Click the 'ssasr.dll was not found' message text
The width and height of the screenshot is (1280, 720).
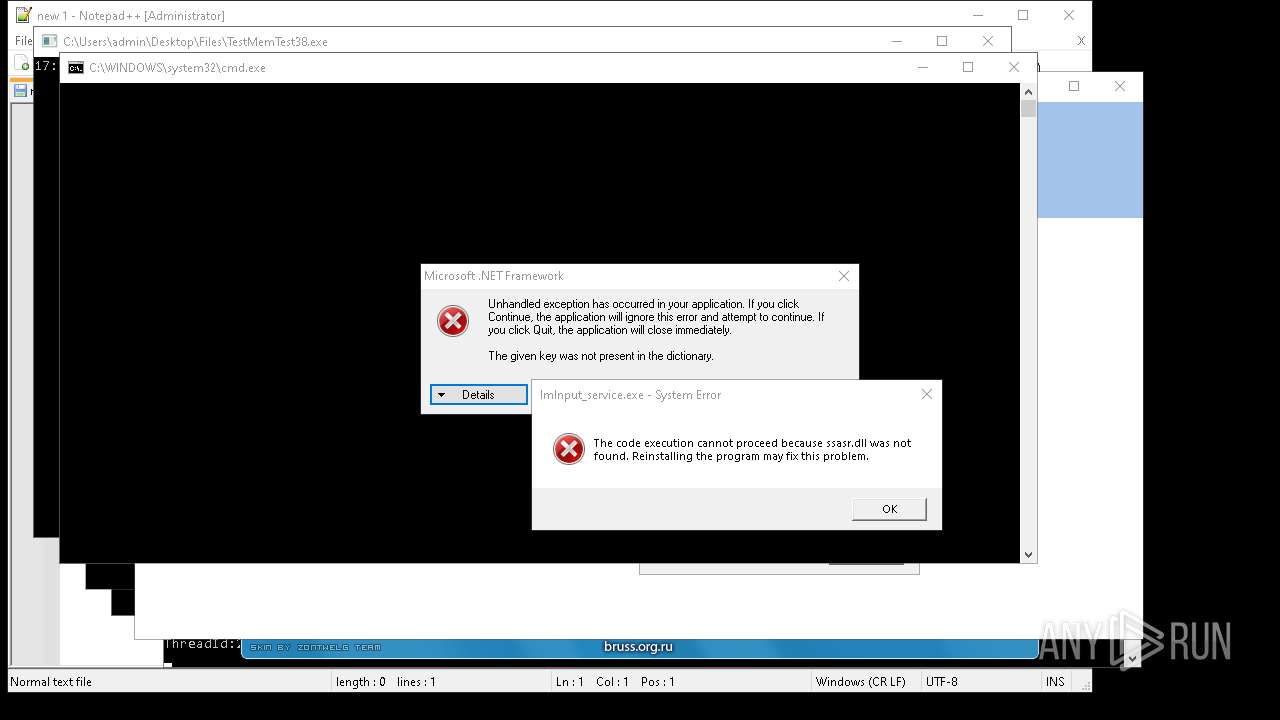pos(752,449)
